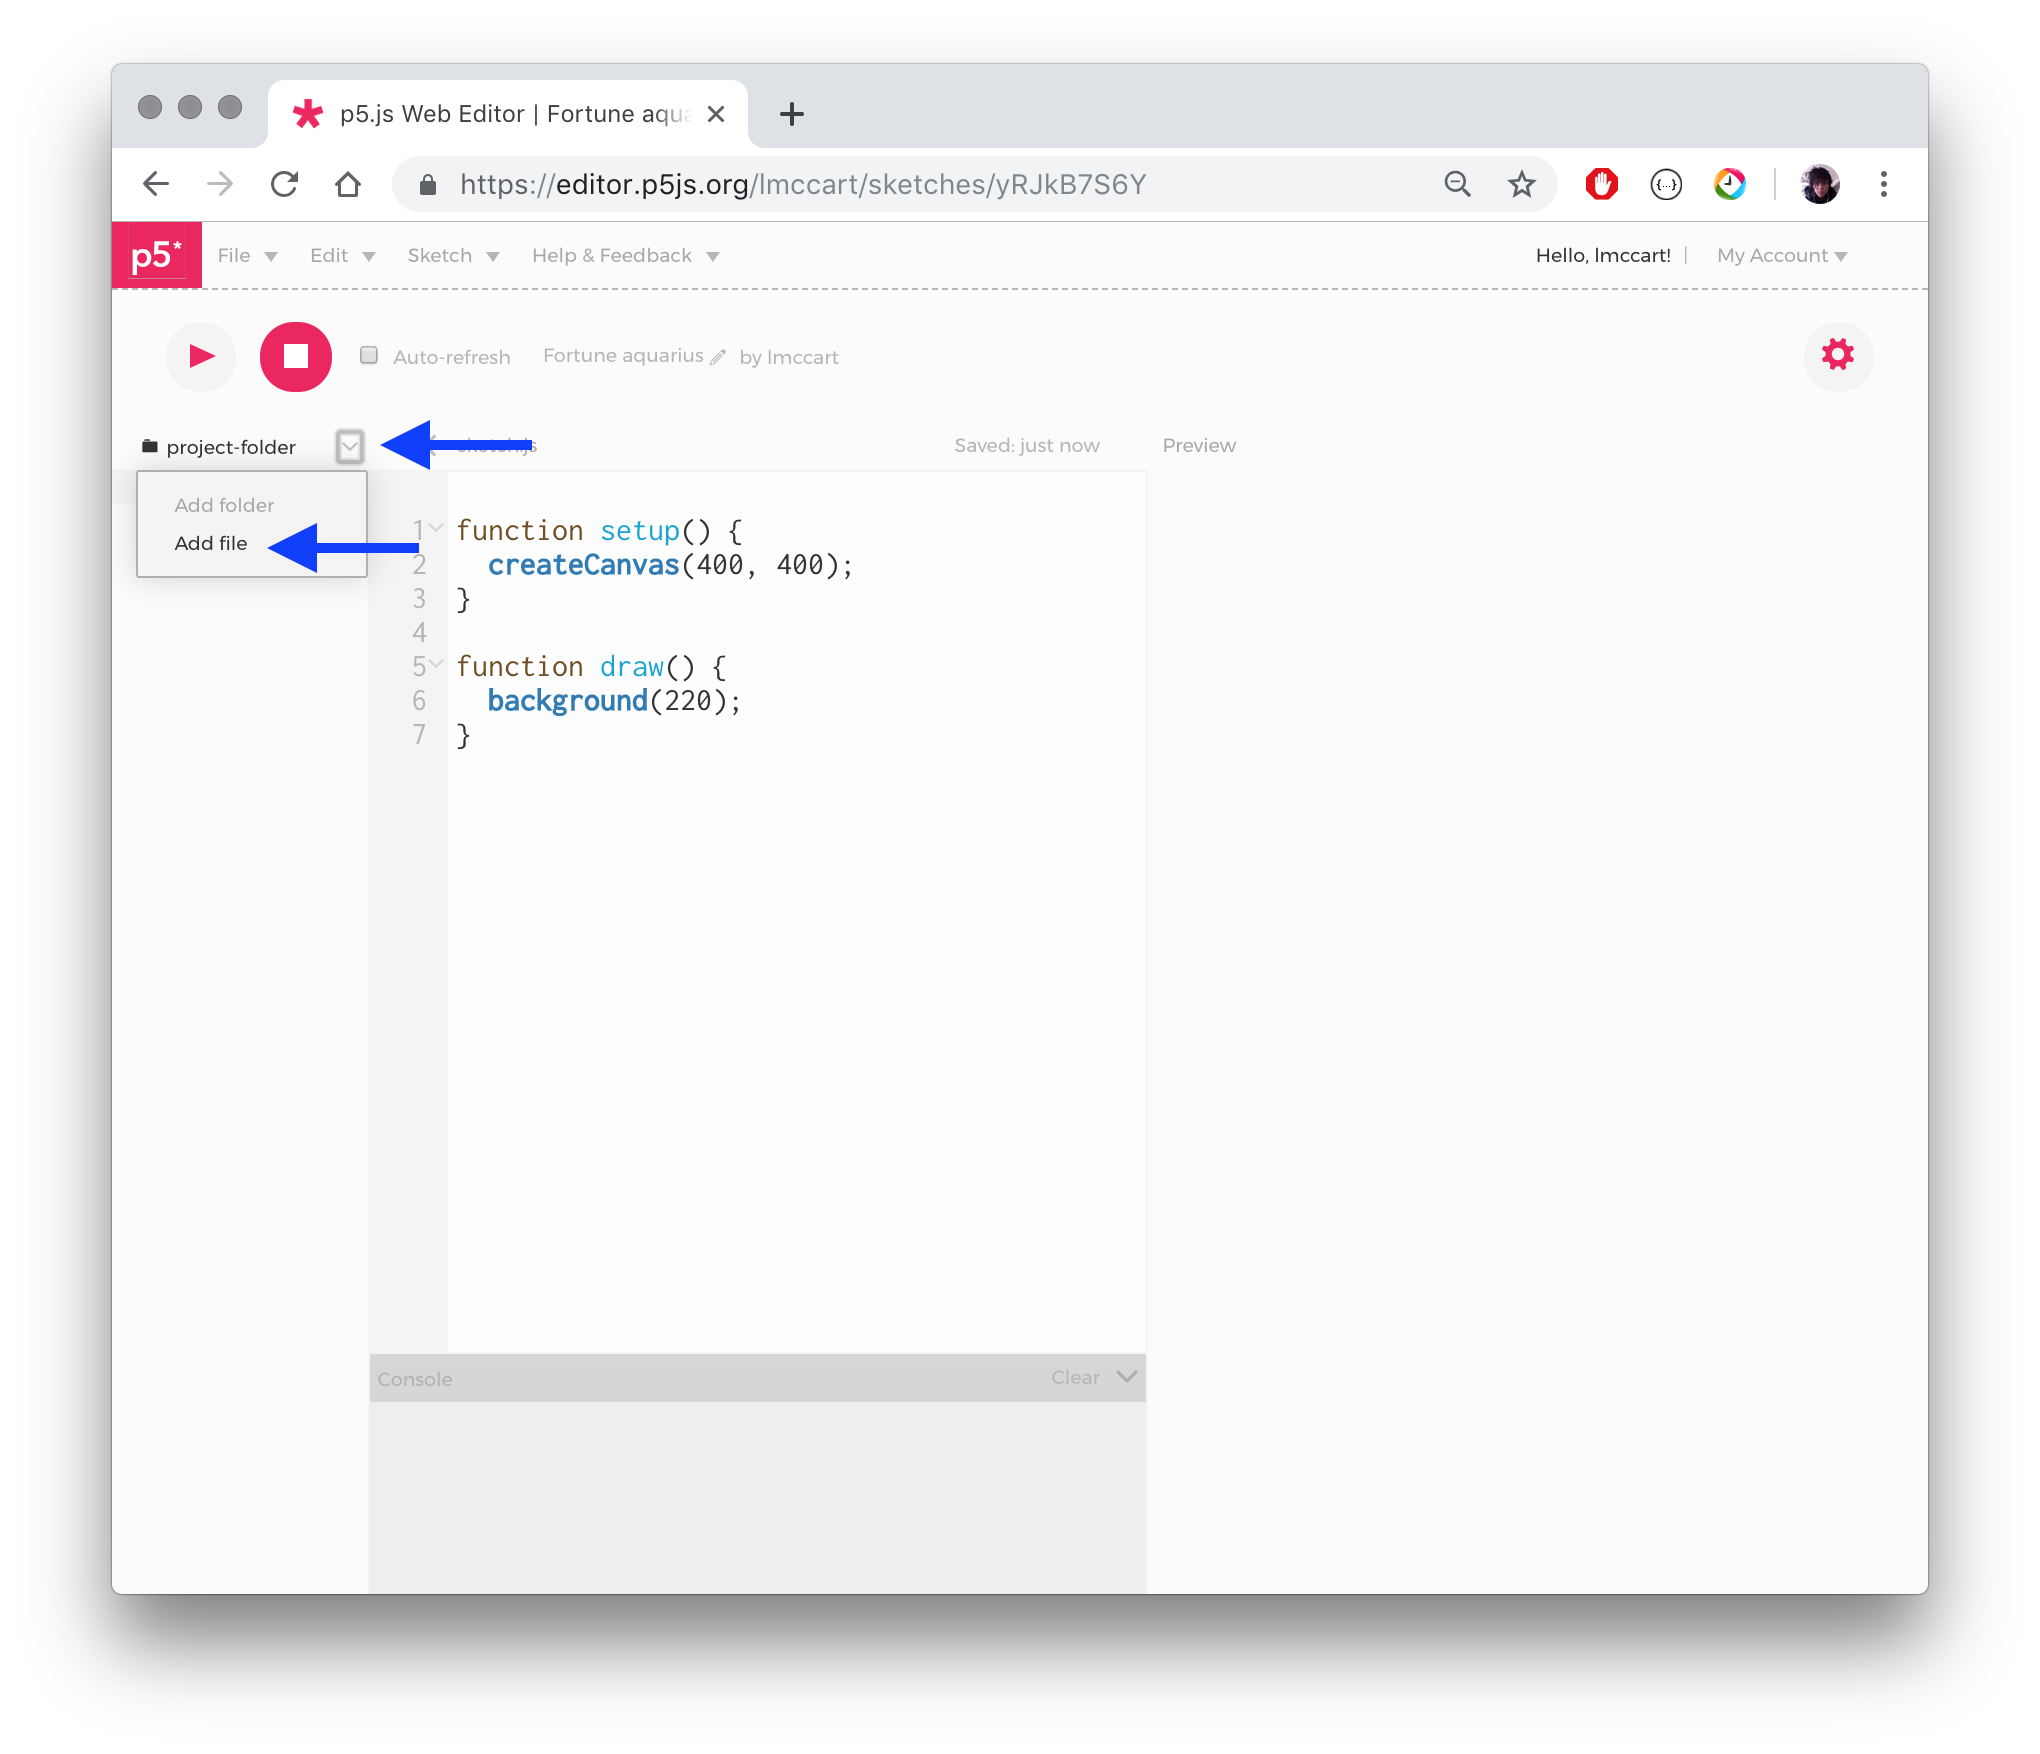Bookmark the page with the star icon
This screenshot has height=1754, width=2040.
1521,184
